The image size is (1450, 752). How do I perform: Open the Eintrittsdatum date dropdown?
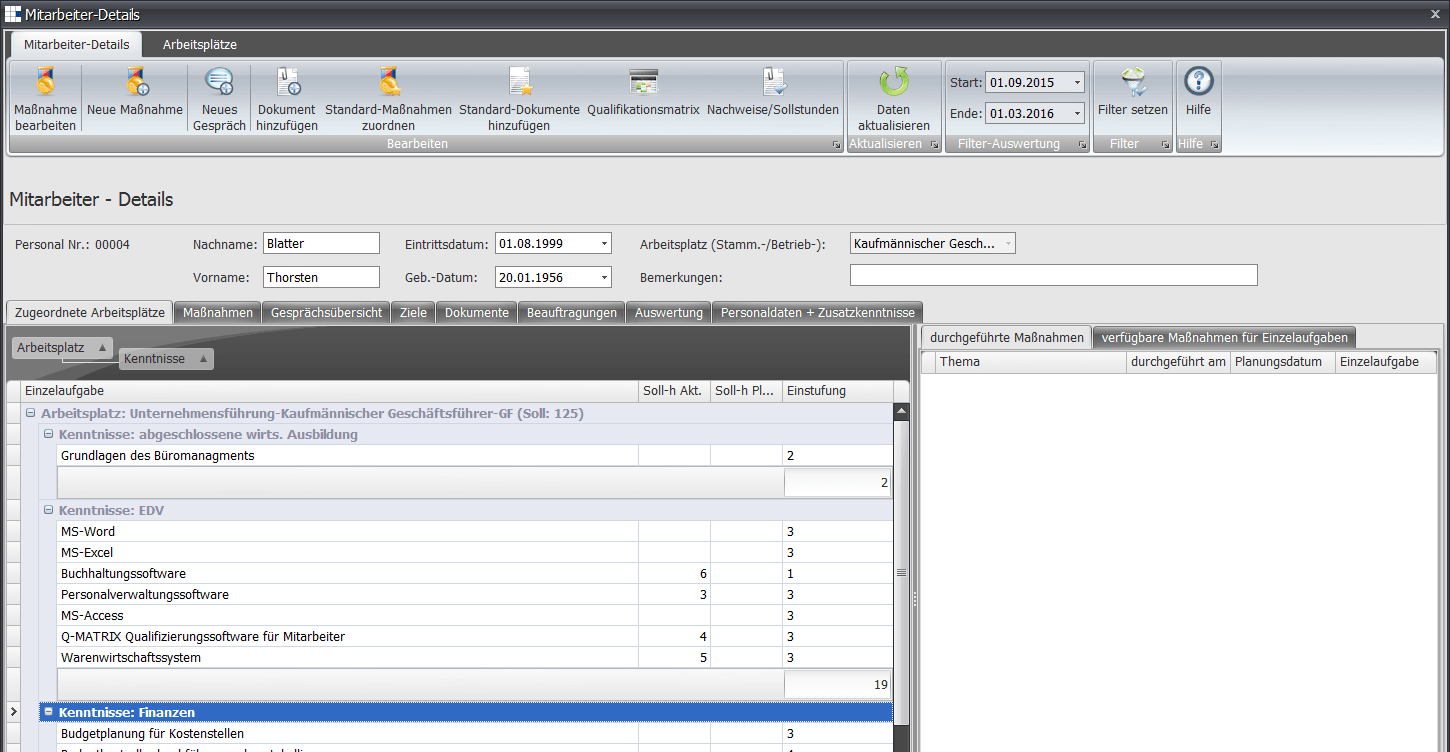pyautogui.click(x=604, y=244)
